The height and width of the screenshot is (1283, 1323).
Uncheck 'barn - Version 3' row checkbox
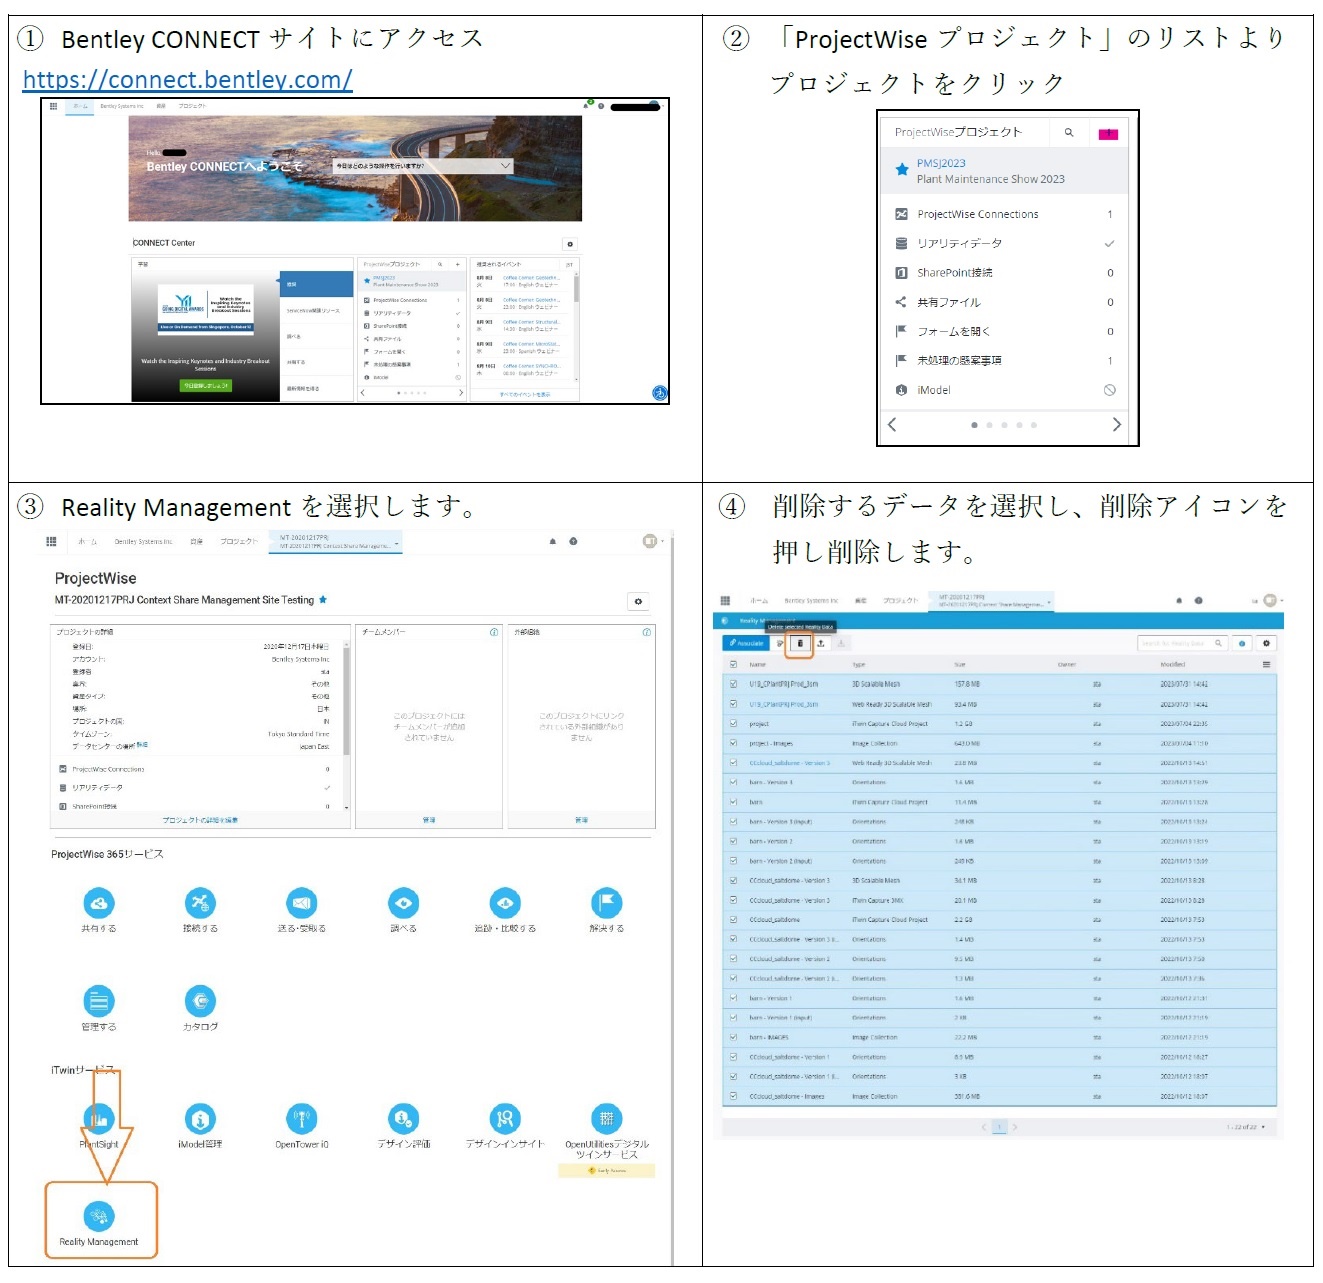733,782
